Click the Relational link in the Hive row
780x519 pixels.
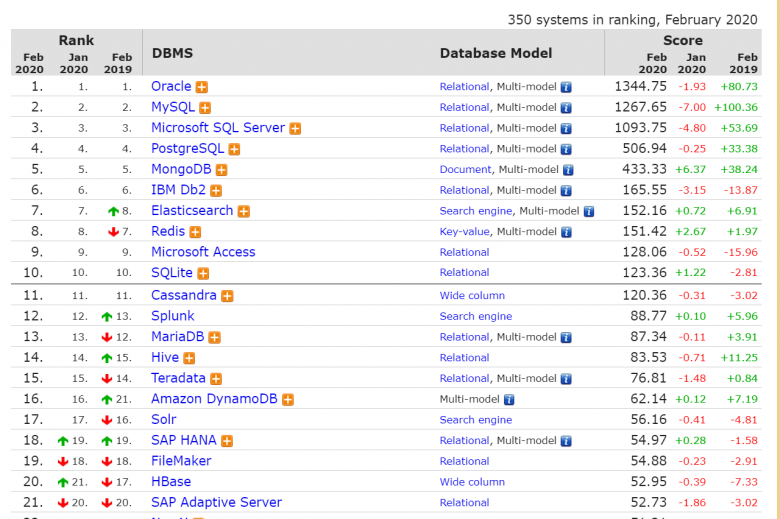pos(465,358)
